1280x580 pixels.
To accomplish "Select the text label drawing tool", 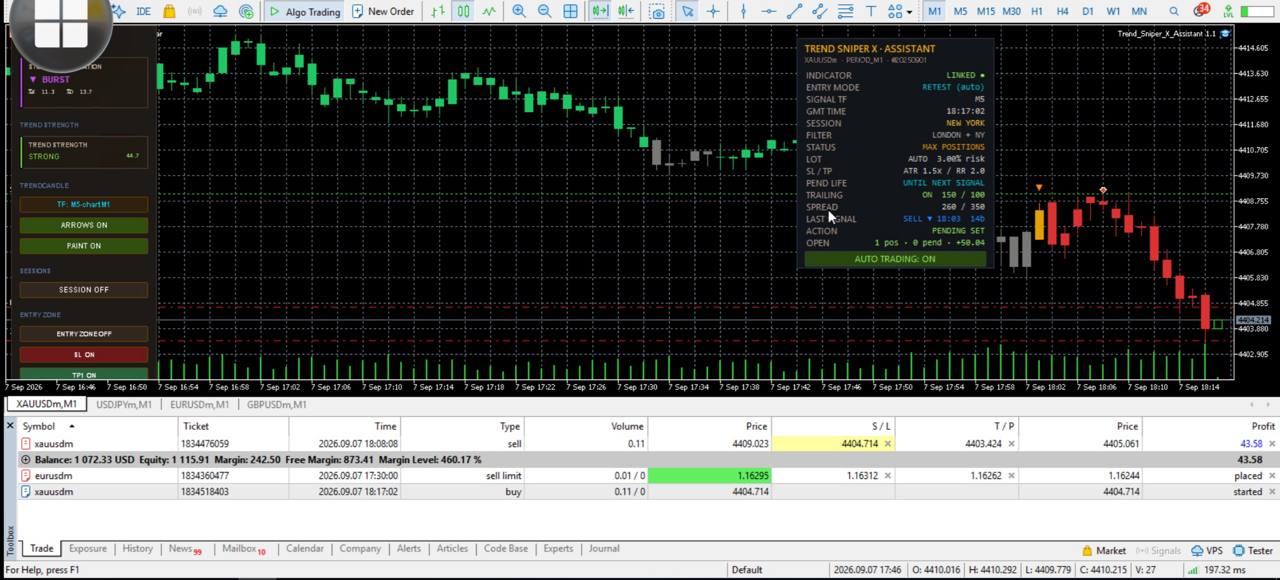I will click(870, 11).
